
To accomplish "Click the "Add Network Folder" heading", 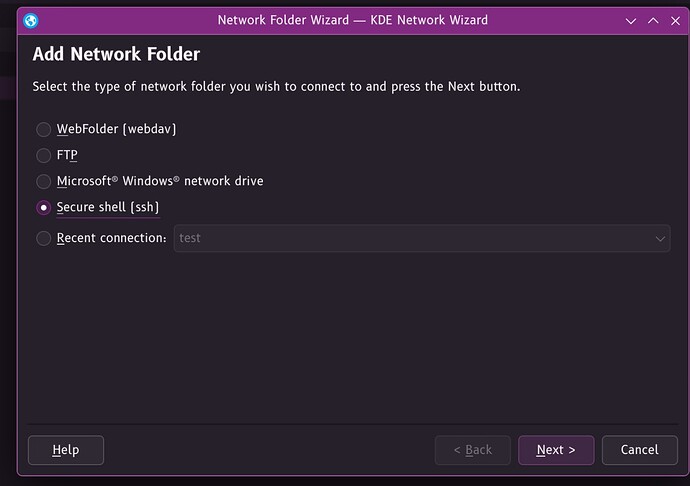I will (116, 54).
